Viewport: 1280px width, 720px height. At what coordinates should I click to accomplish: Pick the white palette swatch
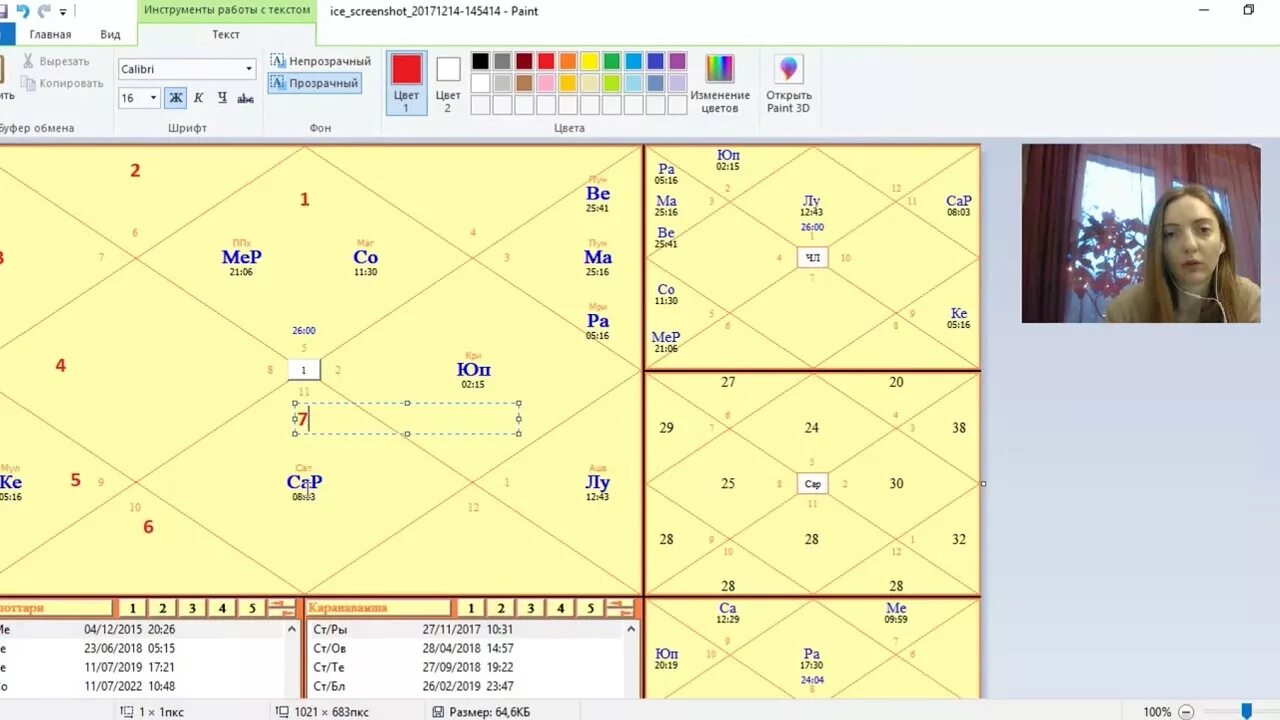pos(481,83)
